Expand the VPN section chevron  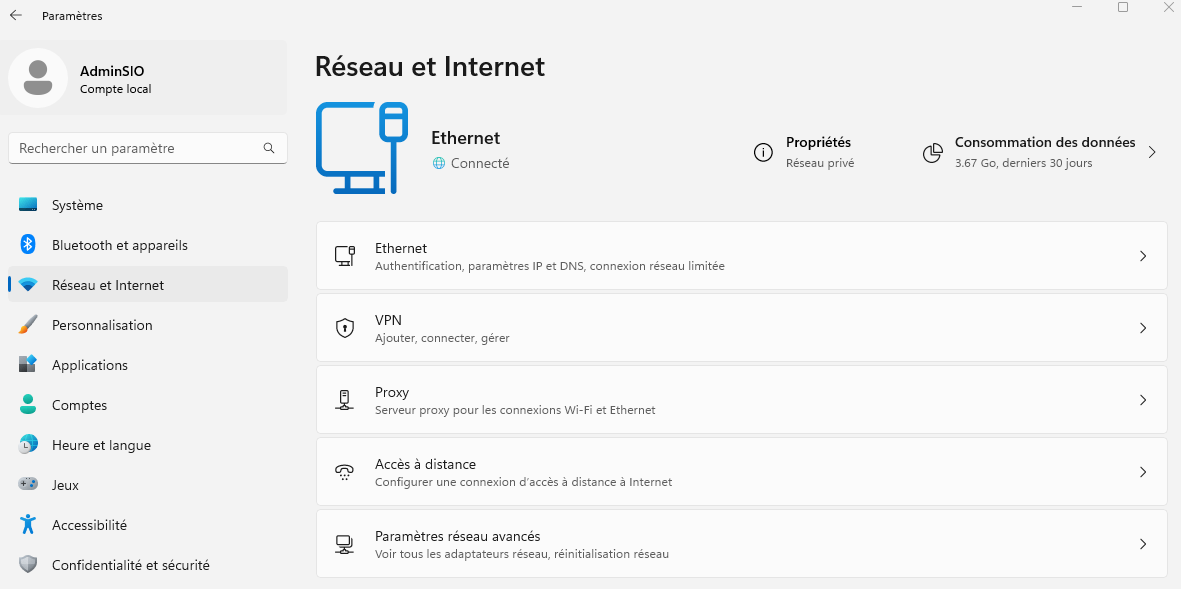(1142, 328)
